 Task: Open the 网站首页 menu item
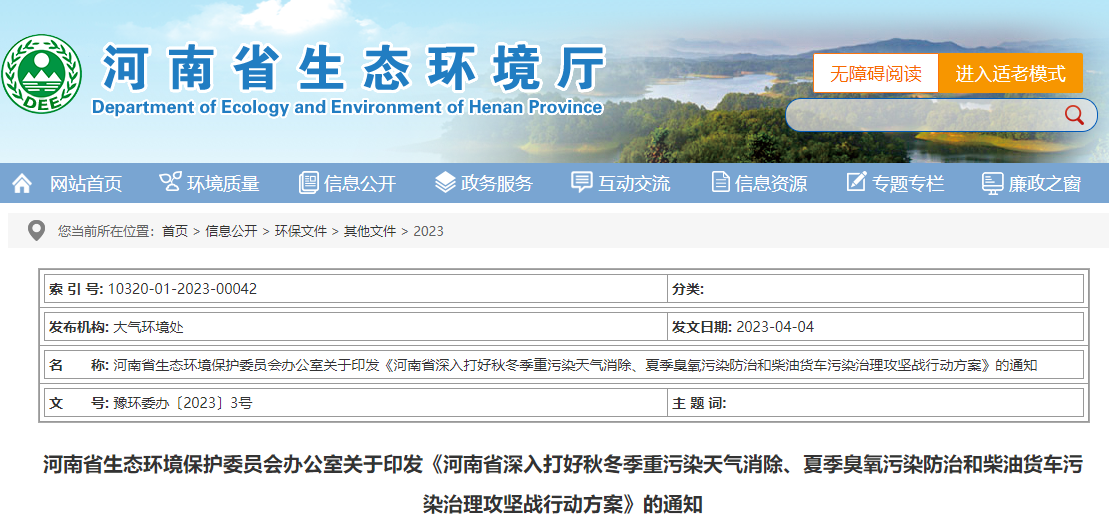86,184
